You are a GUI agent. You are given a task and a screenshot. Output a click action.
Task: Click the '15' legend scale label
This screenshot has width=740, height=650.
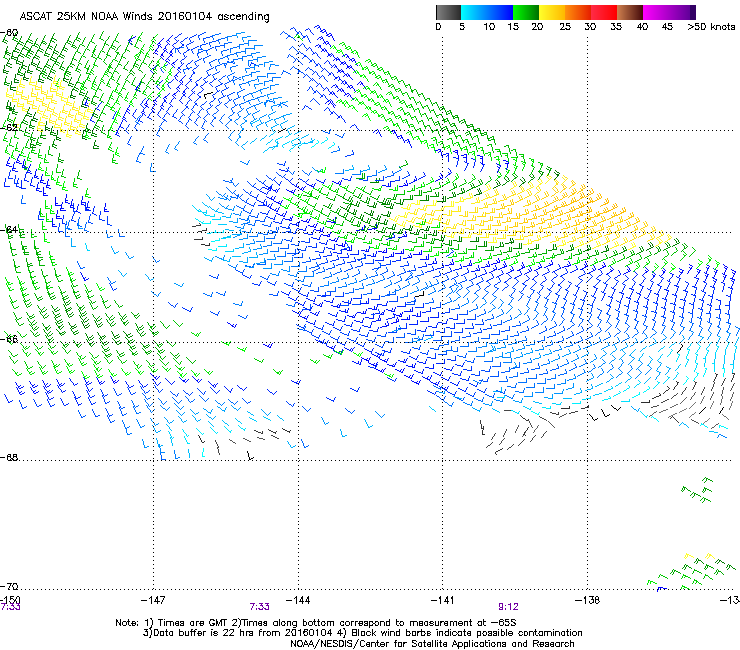[x=513, y=27]
